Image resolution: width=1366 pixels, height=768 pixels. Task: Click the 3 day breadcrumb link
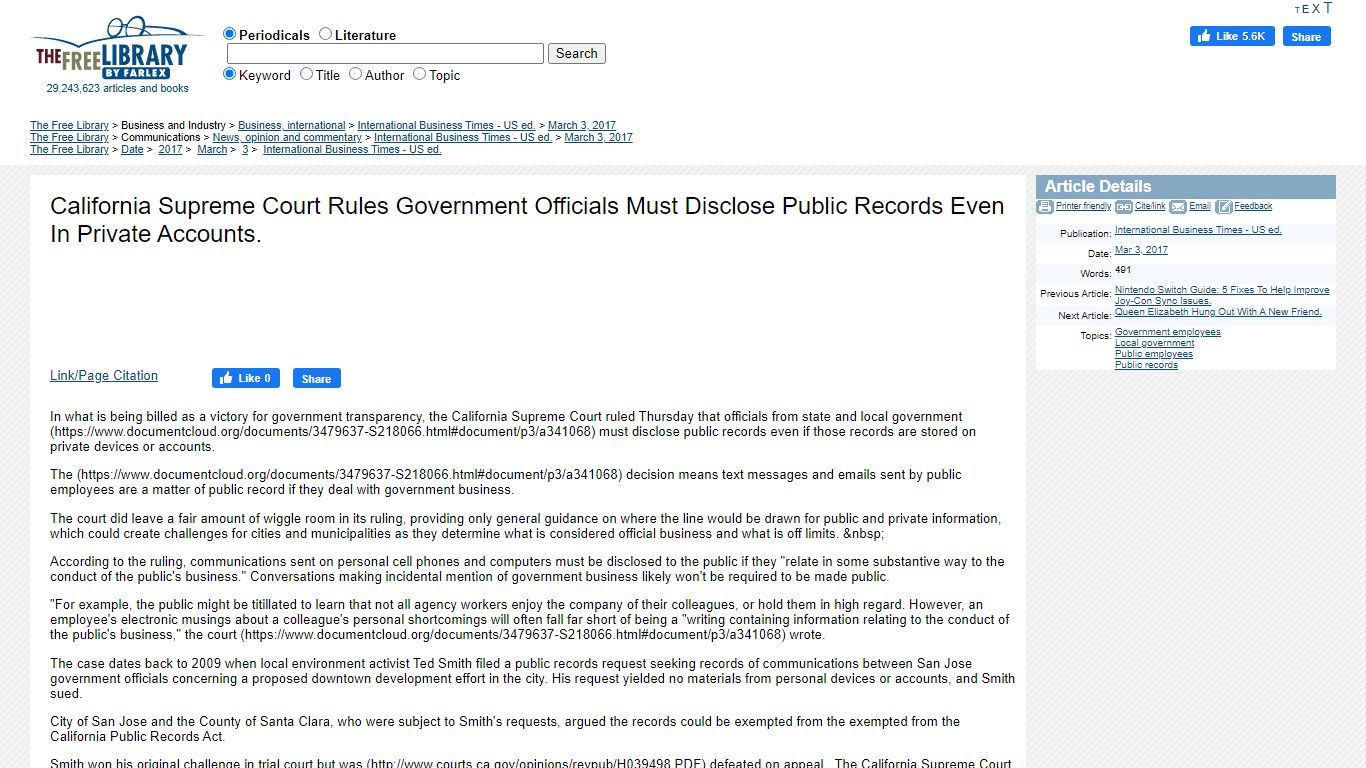pos(245,150)
